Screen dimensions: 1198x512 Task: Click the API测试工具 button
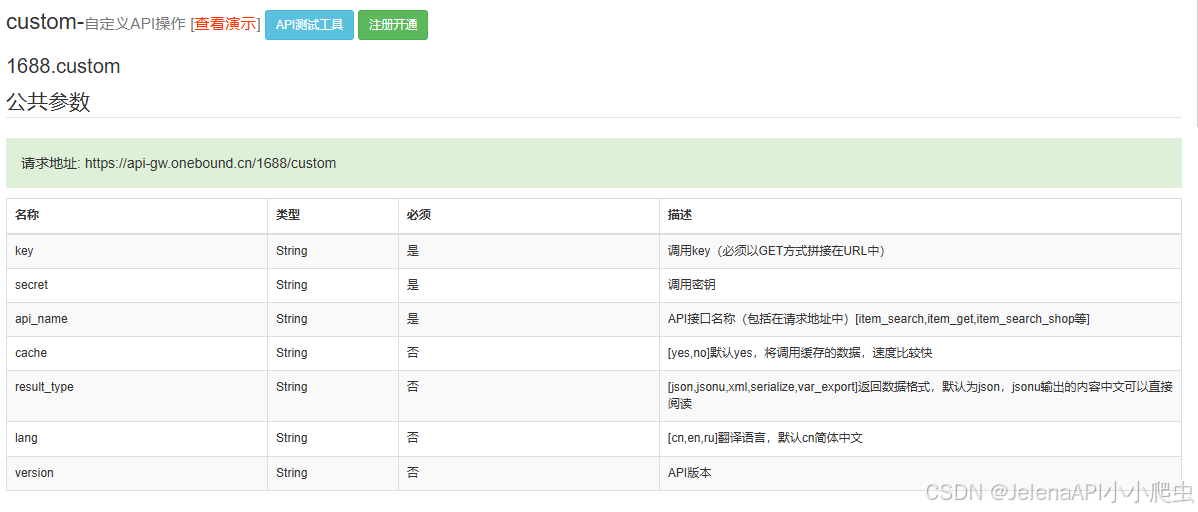click(x=309, y=24)
